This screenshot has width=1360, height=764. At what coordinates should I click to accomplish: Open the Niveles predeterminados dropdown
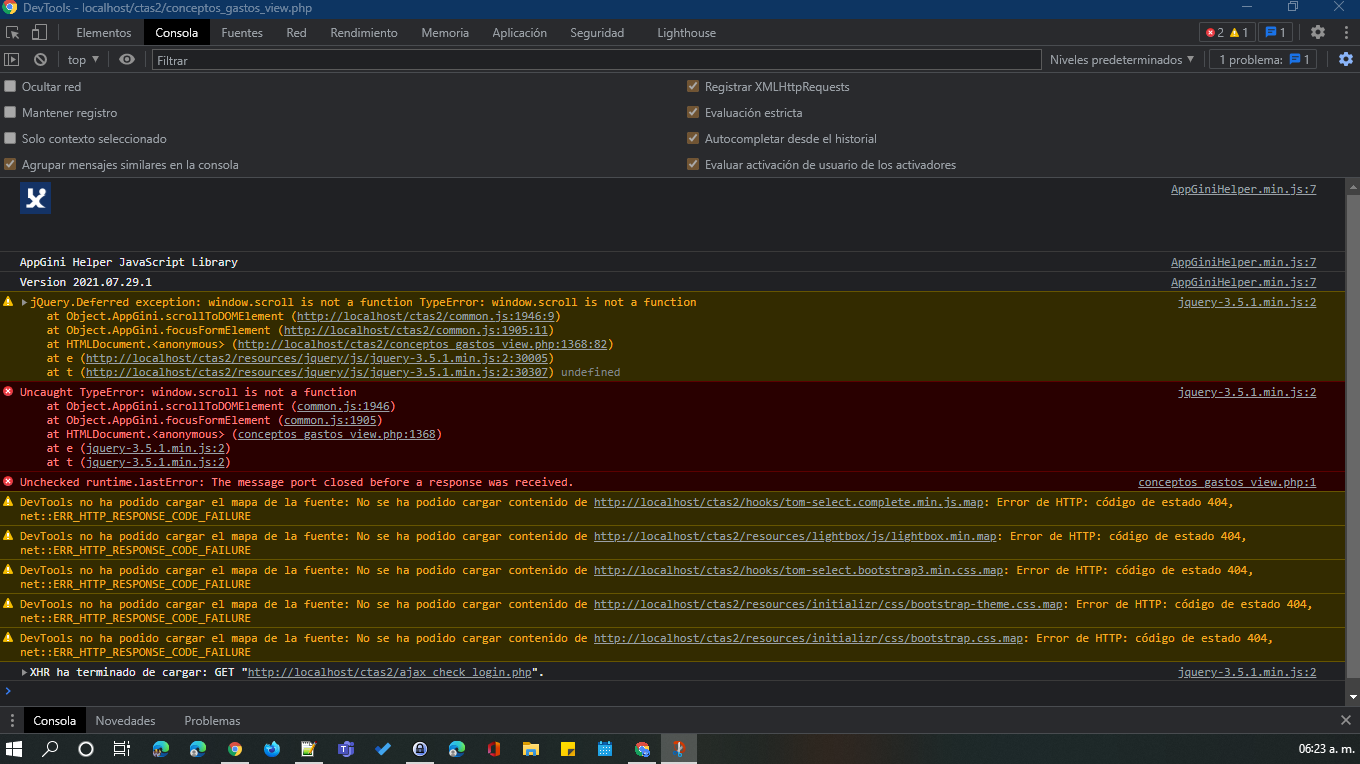point(1122,60)
